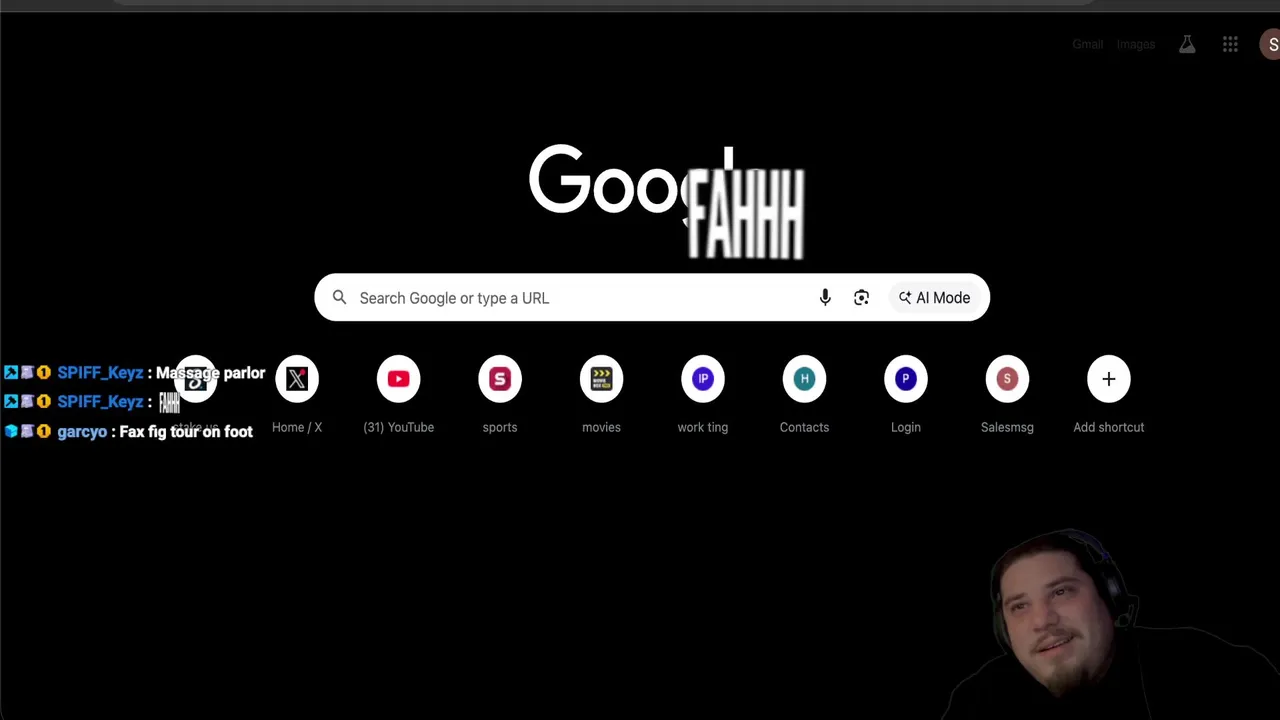
Task: Click the magnifier icon in the search box
Action: (x=340, y=298)
